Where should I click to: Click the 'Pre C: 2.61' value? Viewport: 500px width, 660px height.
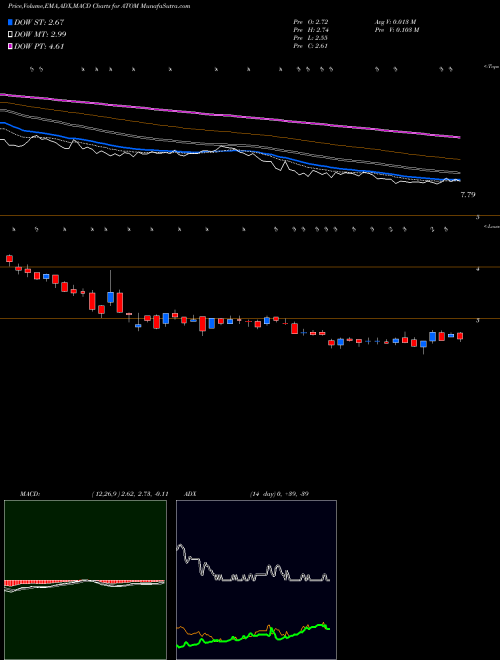click(311, 46)
